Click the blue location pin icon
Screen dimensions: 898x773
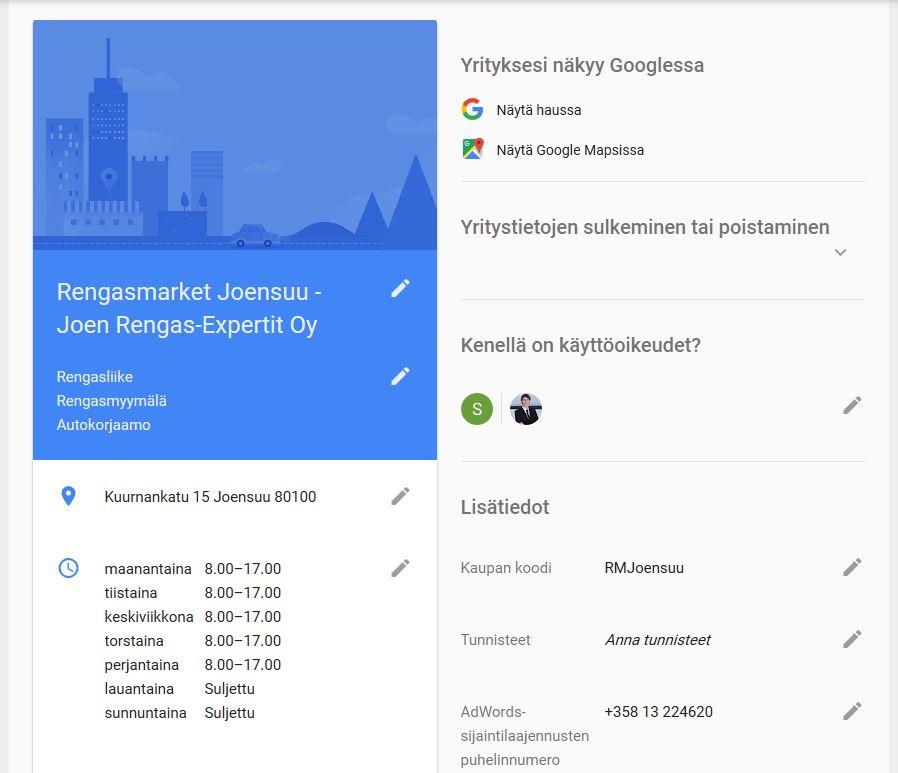(68, 496)
